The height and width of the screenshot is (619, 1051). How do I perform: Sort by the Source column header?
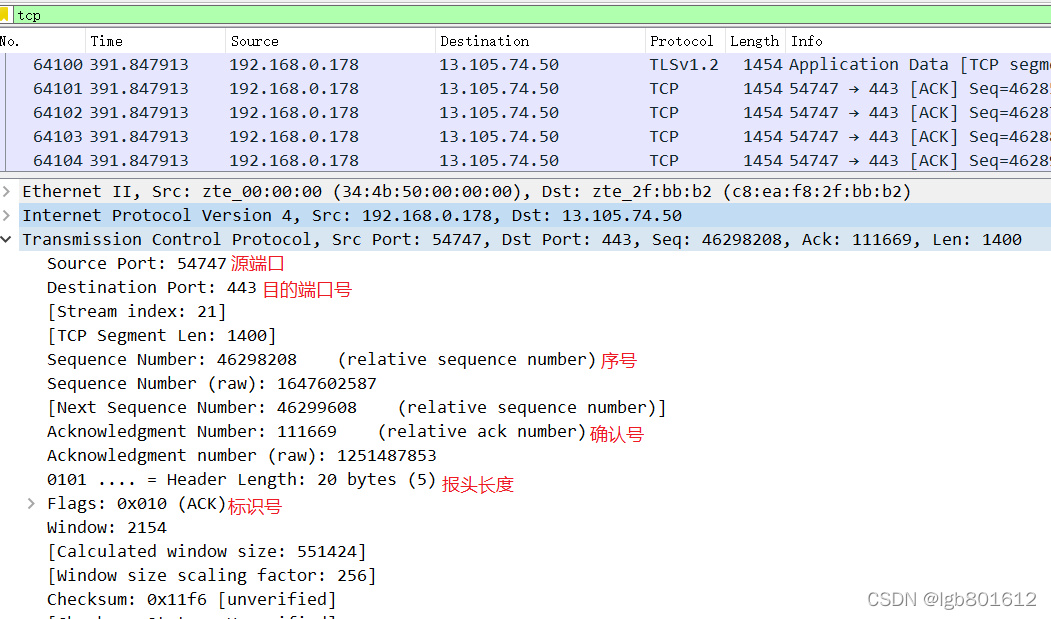[330, 41]
